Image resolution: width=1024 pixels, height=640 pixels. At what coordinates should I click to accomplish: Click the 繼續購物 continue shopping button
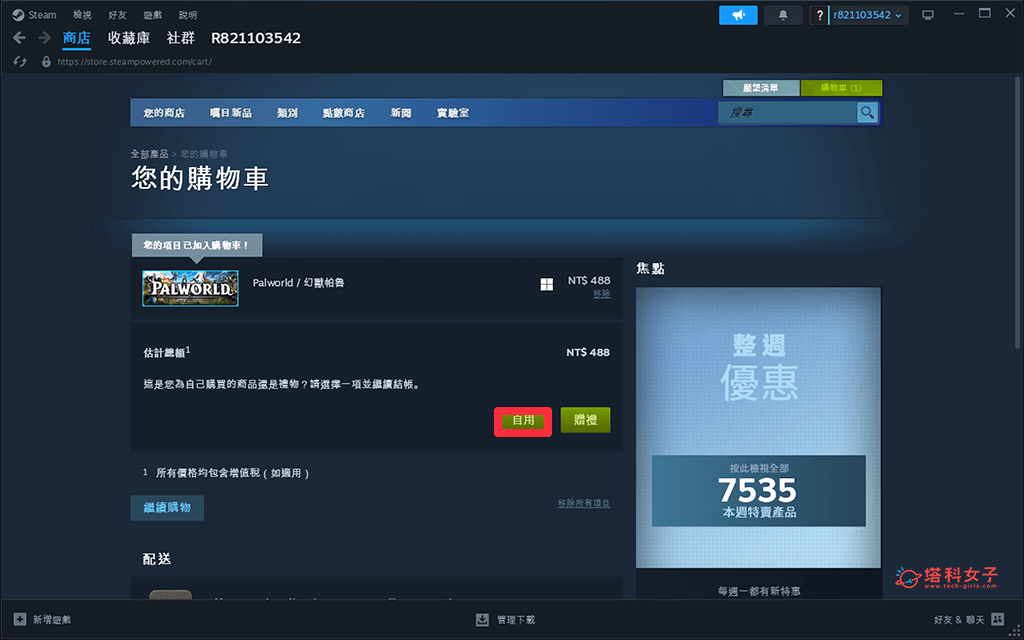tap(167, 508)
